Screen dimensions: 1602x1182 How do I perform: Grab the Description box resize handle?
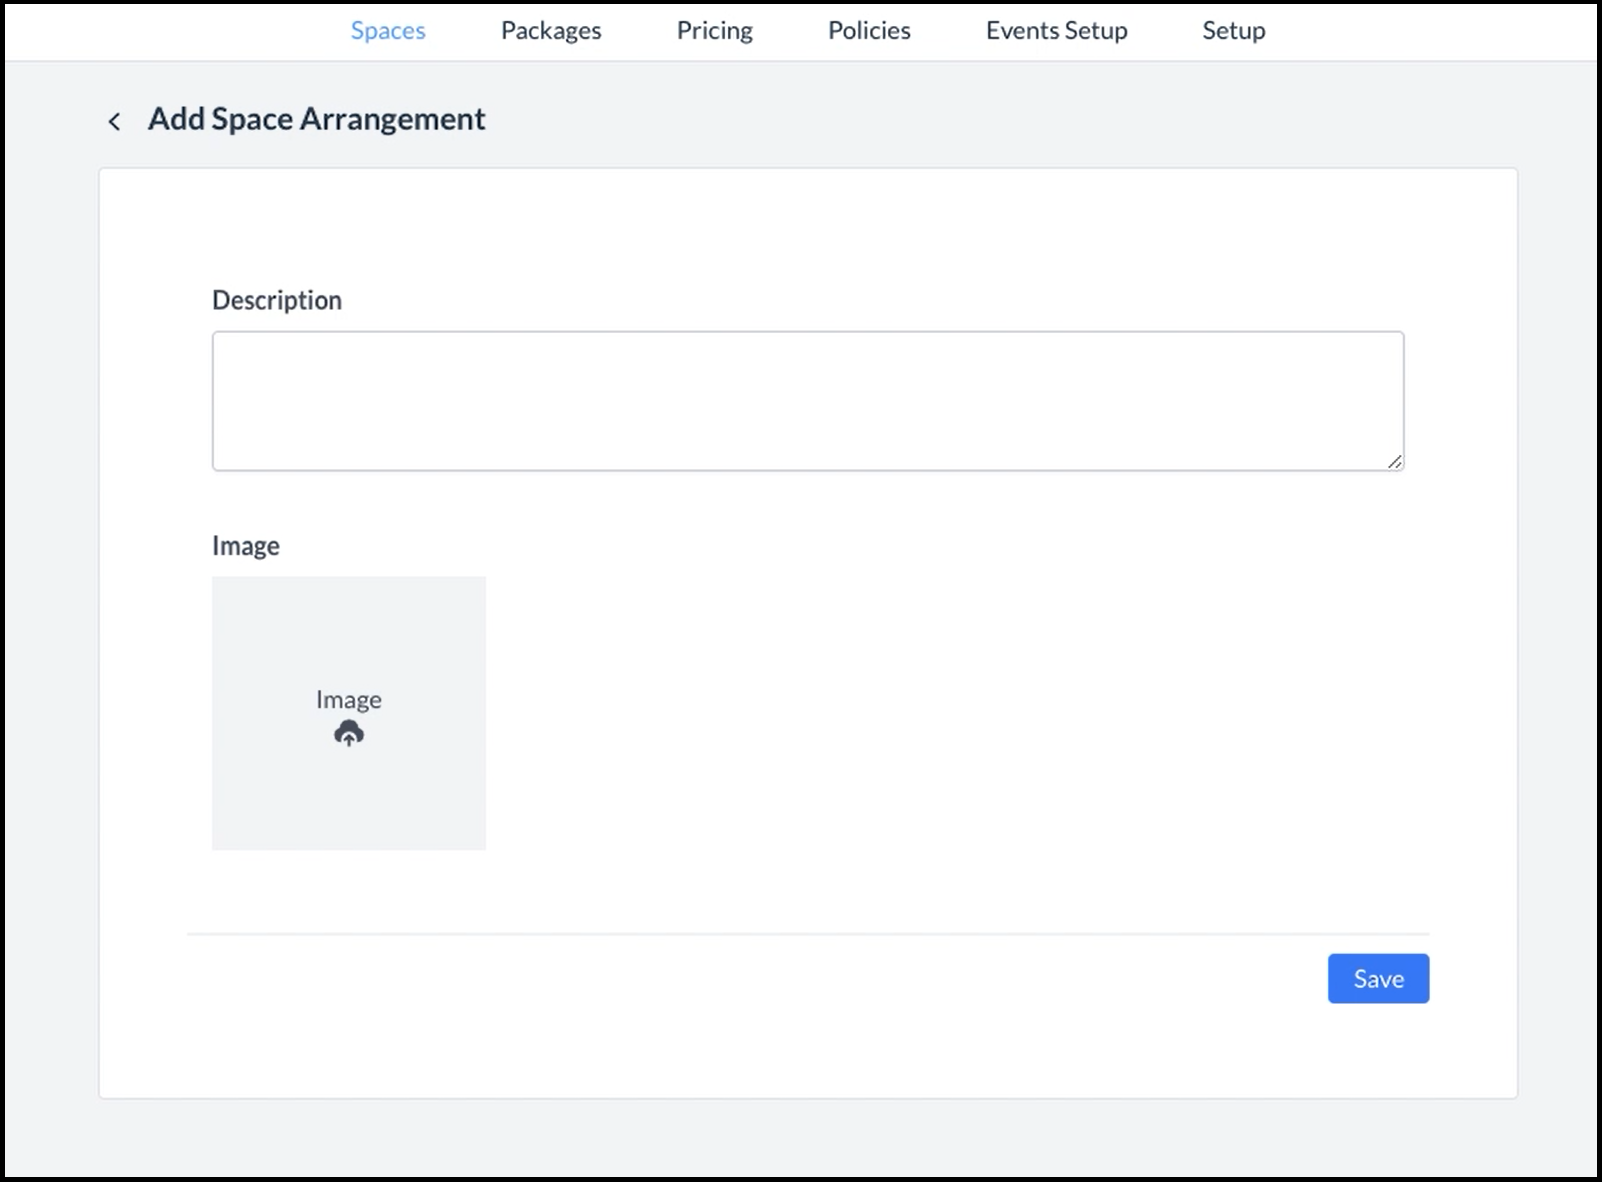(1394, 461)
